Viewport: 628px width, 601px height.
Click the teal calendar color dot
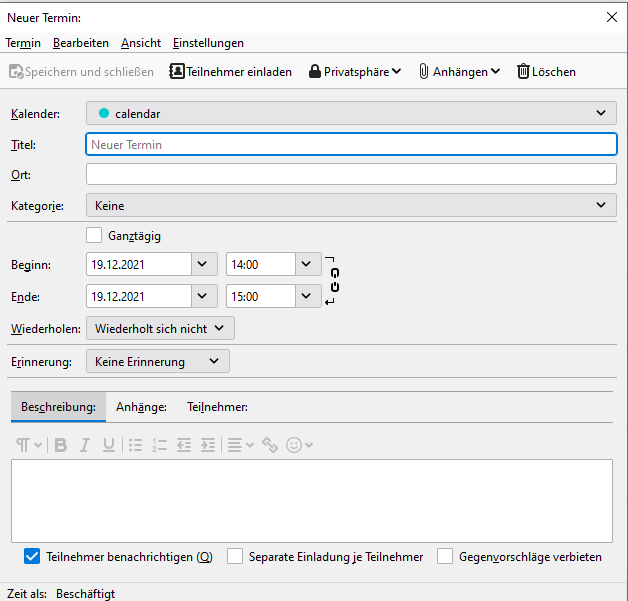click(104, 113)
